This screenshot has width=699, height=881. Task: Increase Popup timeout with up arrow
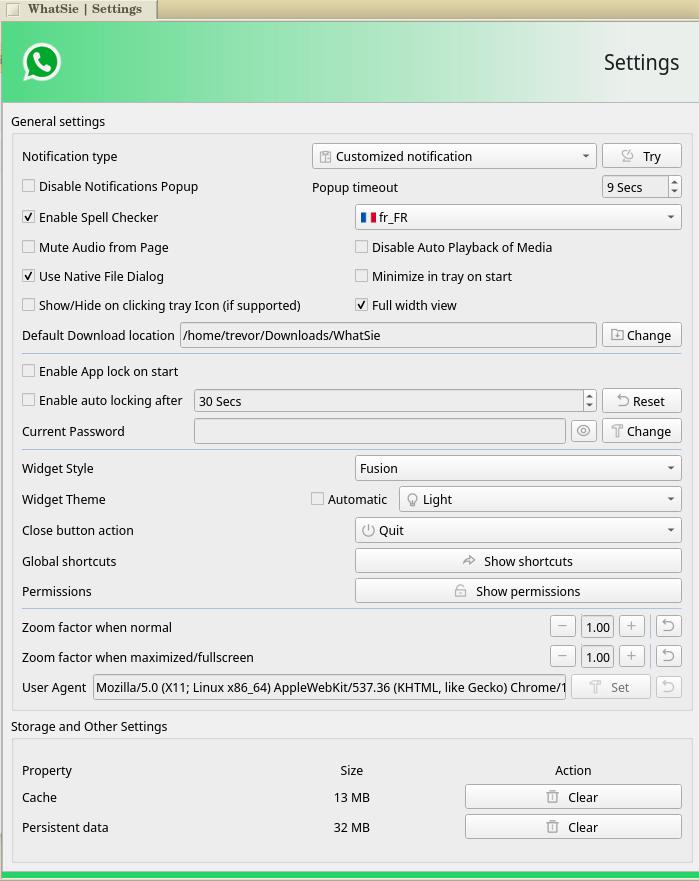[x=675, y=182]
